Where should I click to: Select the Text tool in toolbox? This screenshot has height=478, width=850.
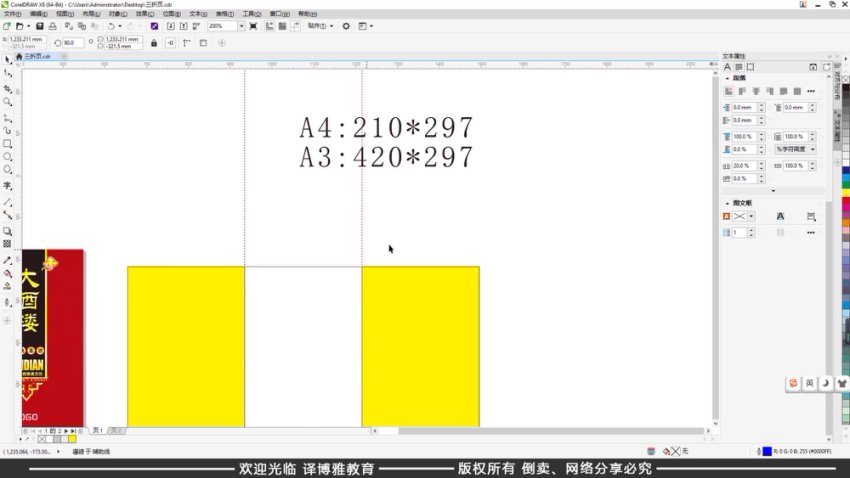8,186
